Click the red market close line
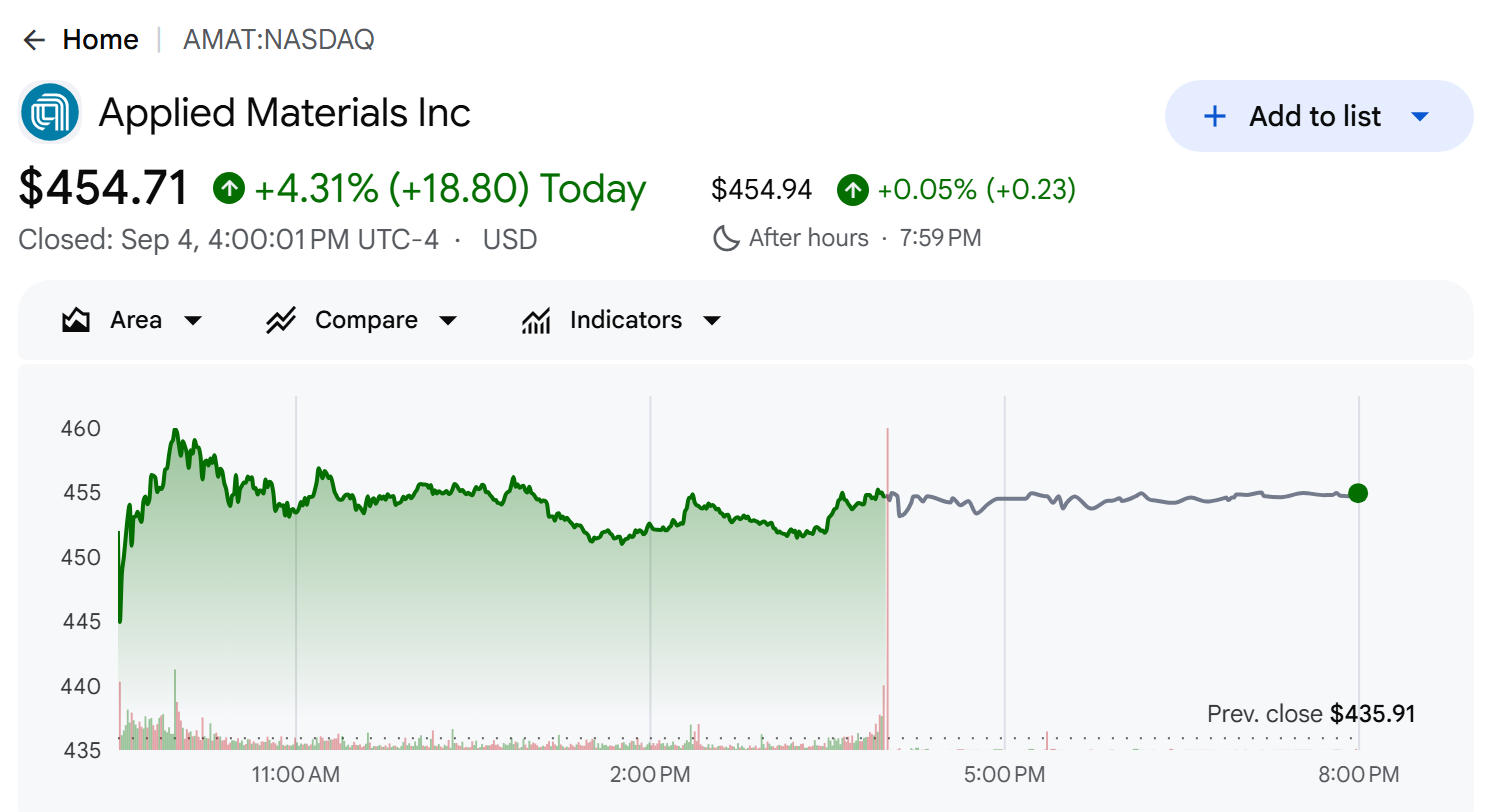The height and width of the screenshot is (812, 1500). tap(887, 588)
